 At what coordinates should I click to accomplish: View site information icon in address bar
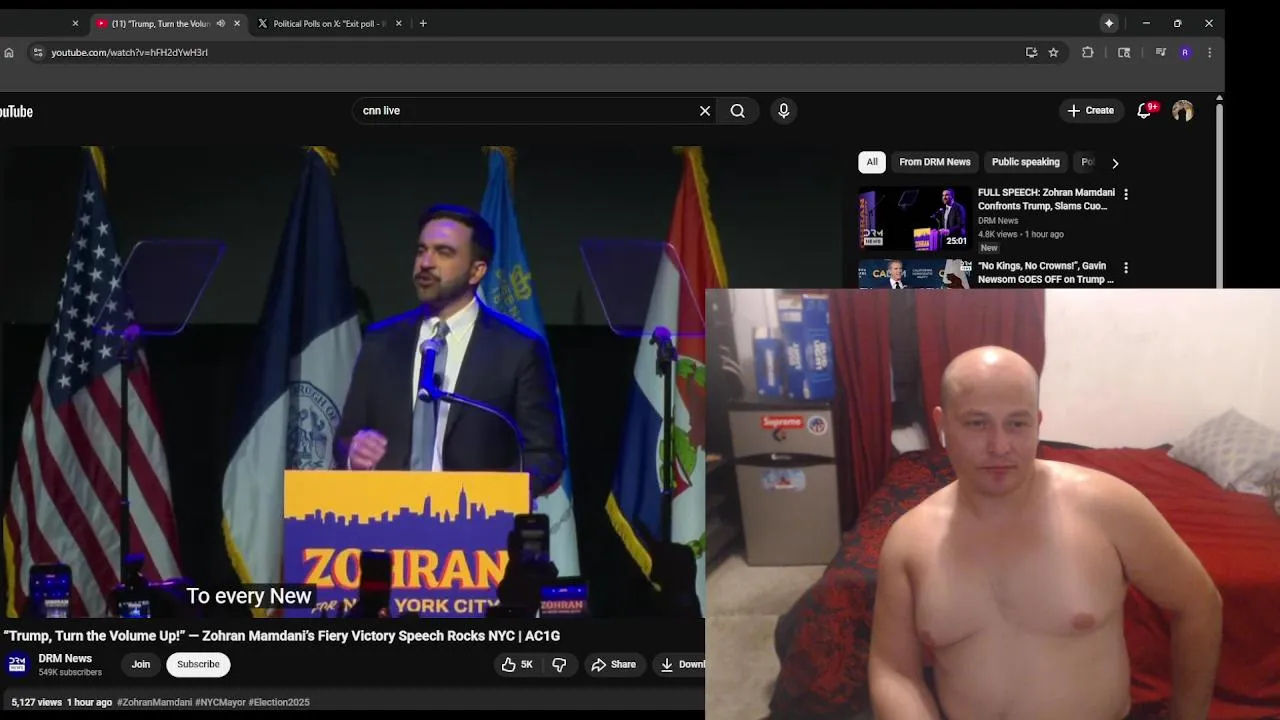[38, 52]
